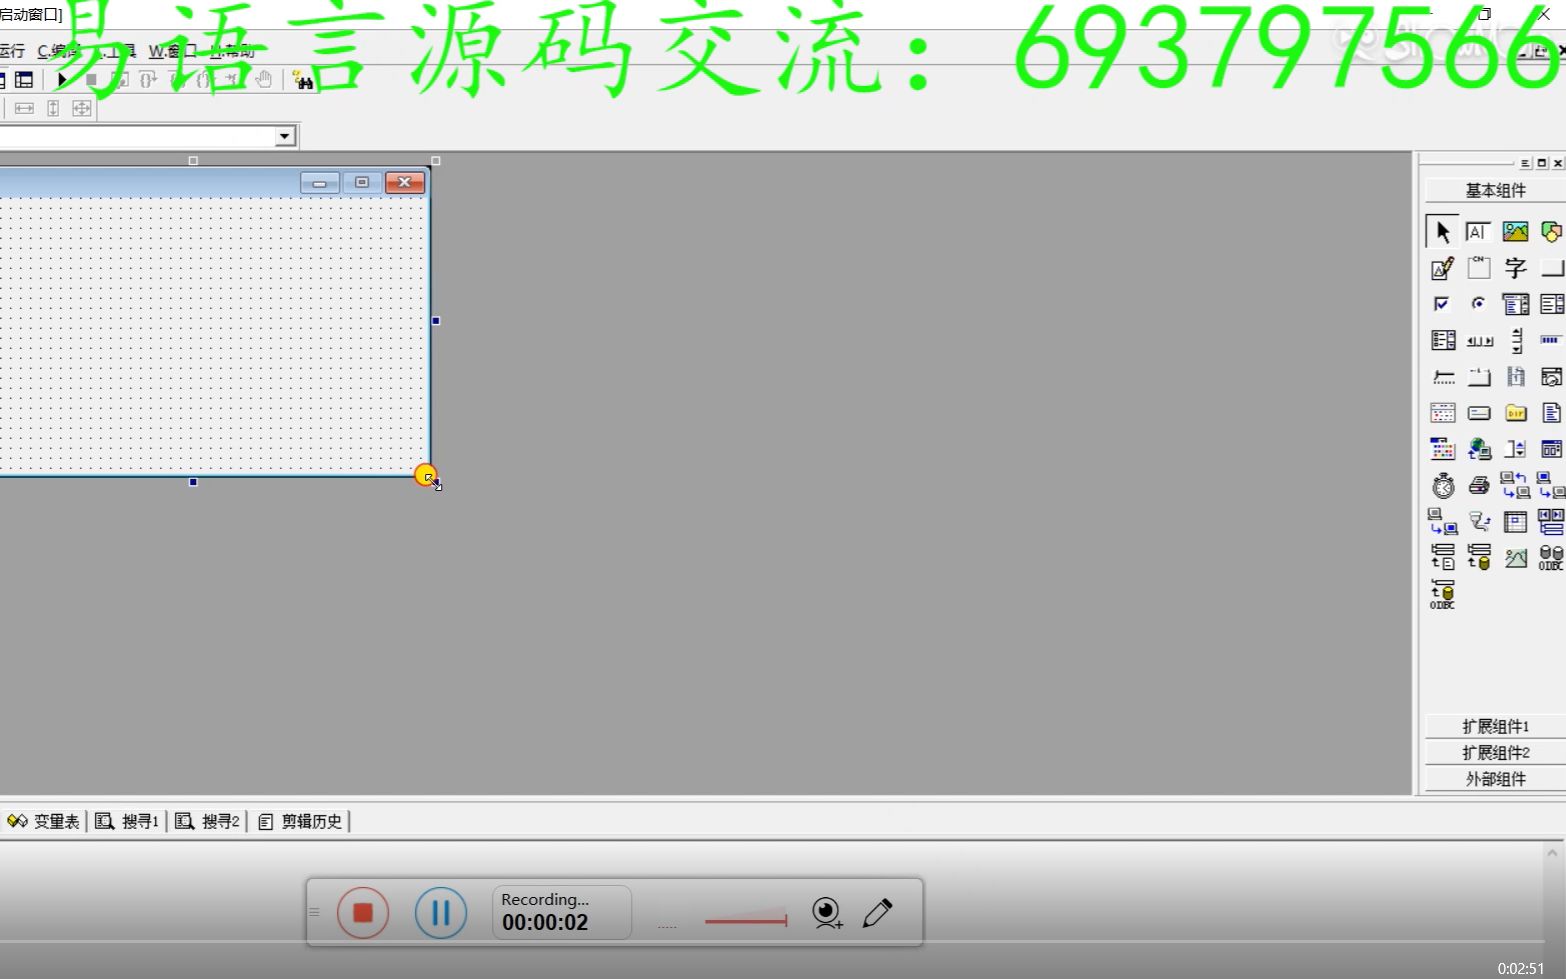
Task: Select the table grid component
Action: (1515, 522)
